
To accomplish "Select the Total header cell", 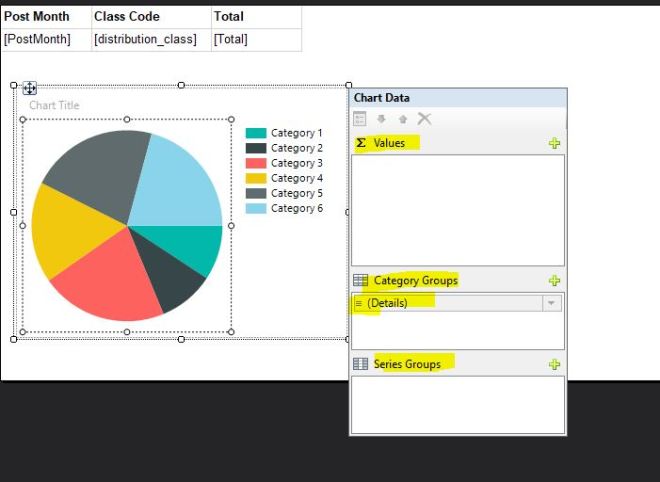I will coord(256,17).
